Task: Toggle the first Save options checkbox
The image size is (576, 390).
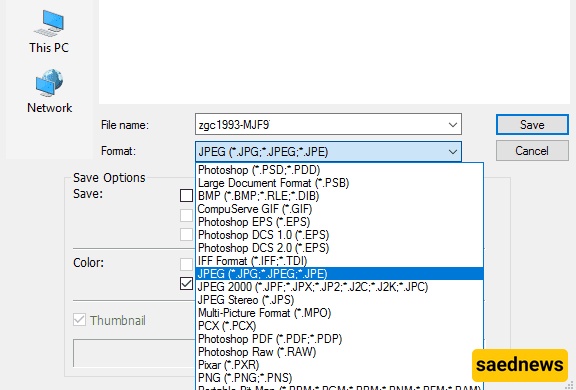Action: click(186, 195)
